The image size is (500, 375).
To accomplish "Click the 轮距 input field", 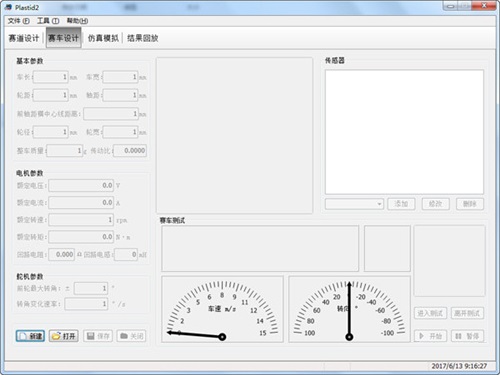I will 51,95.
